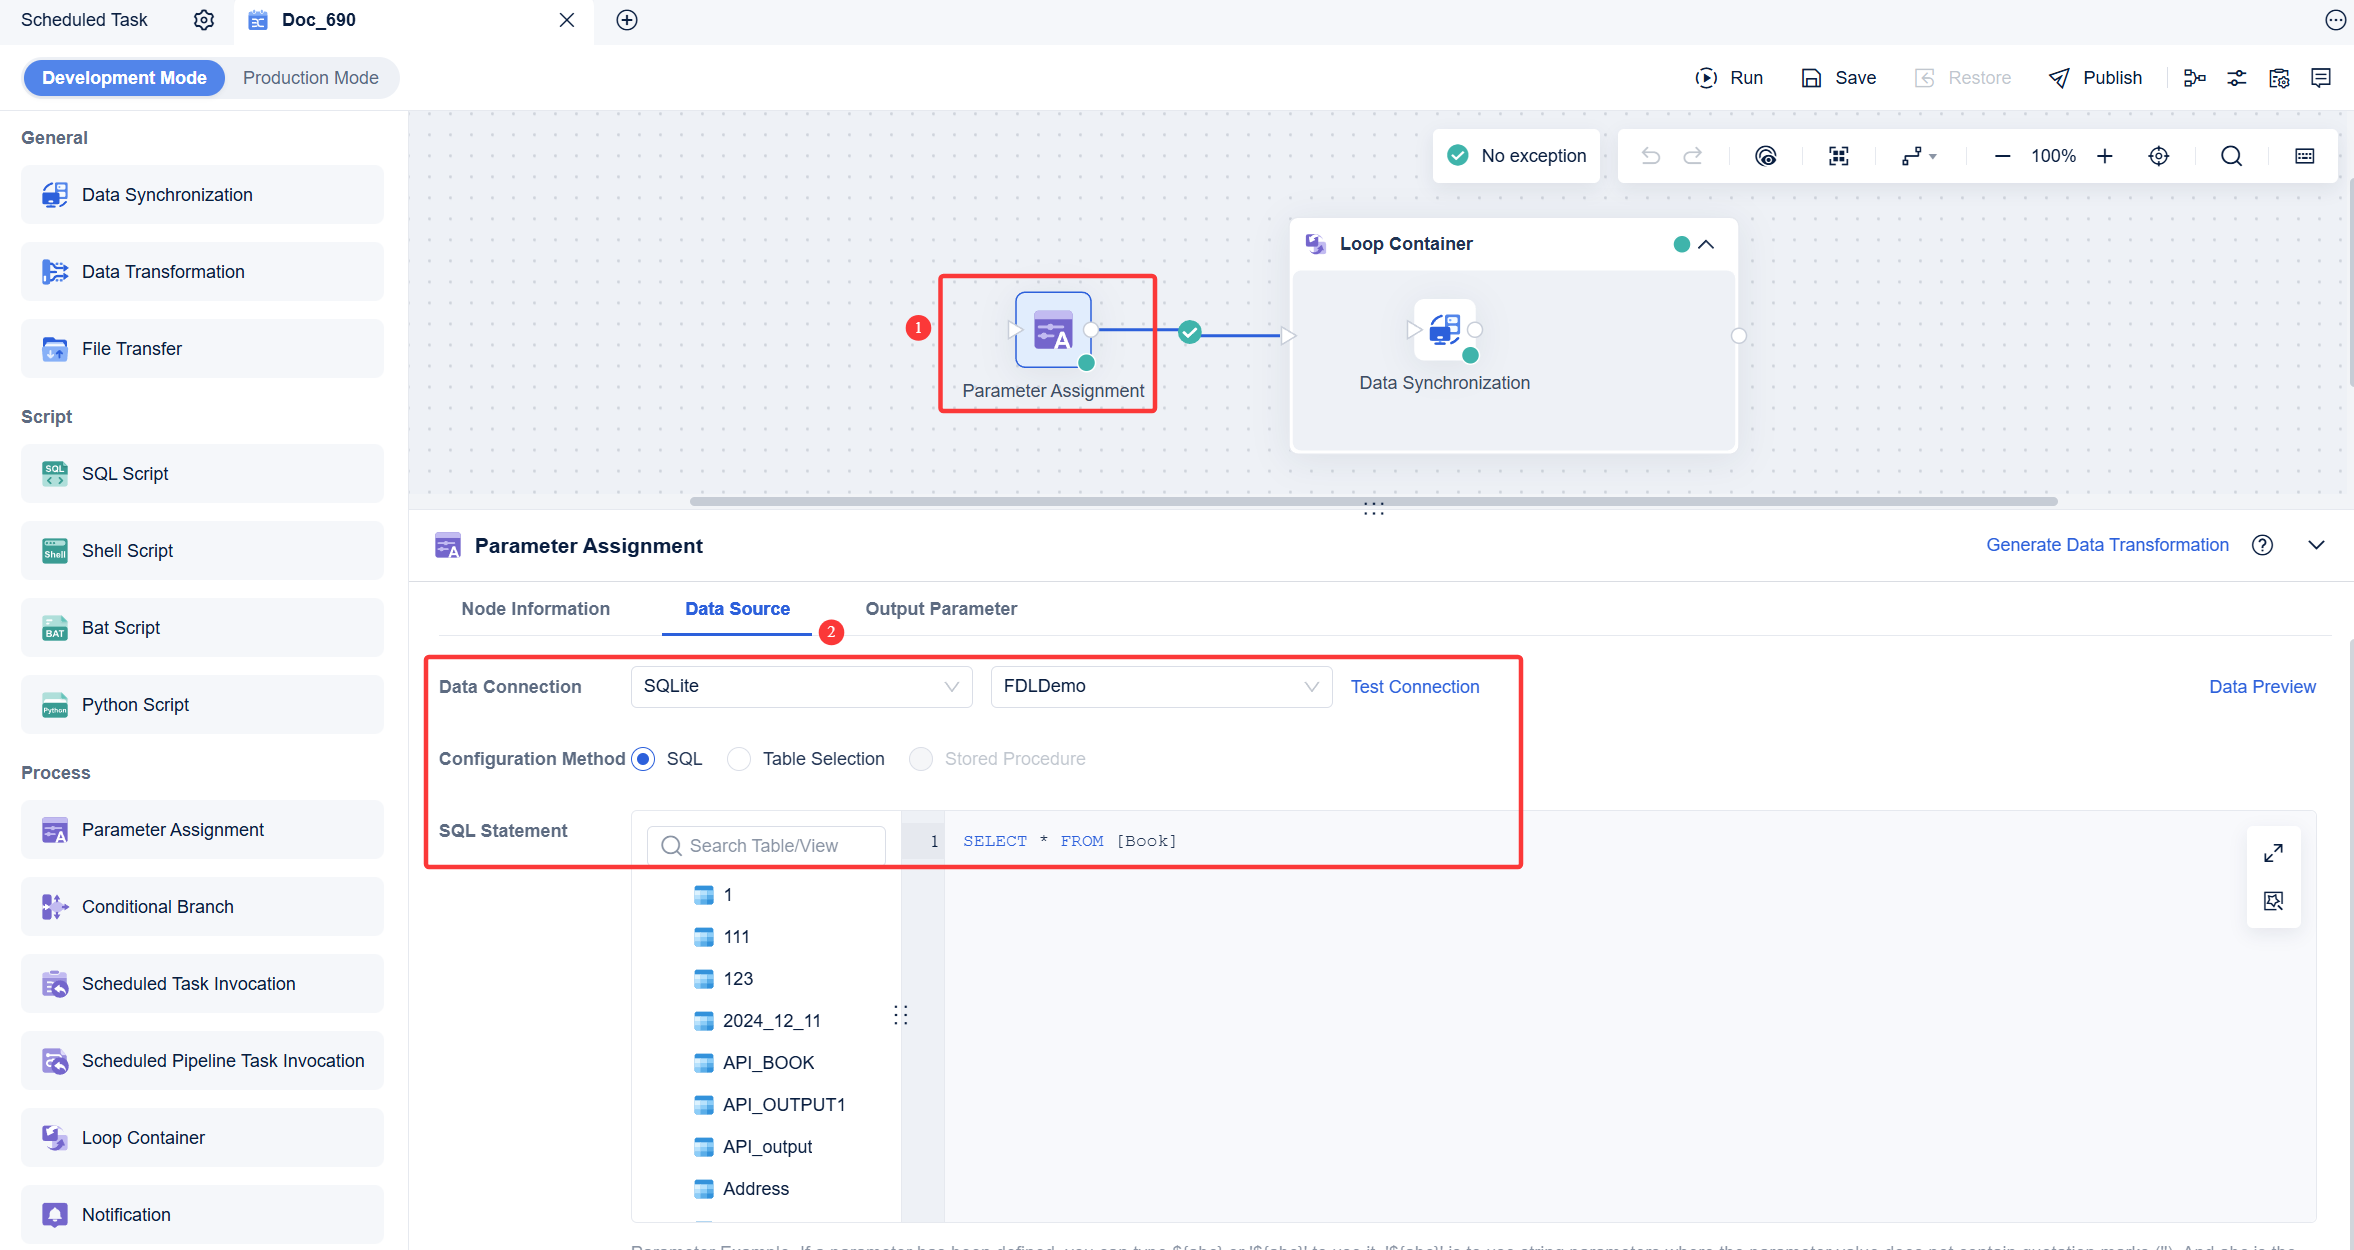Click the task parameters sliders icon
The width and height of the screenshot is (2354, 1250).
point(2237,78)
